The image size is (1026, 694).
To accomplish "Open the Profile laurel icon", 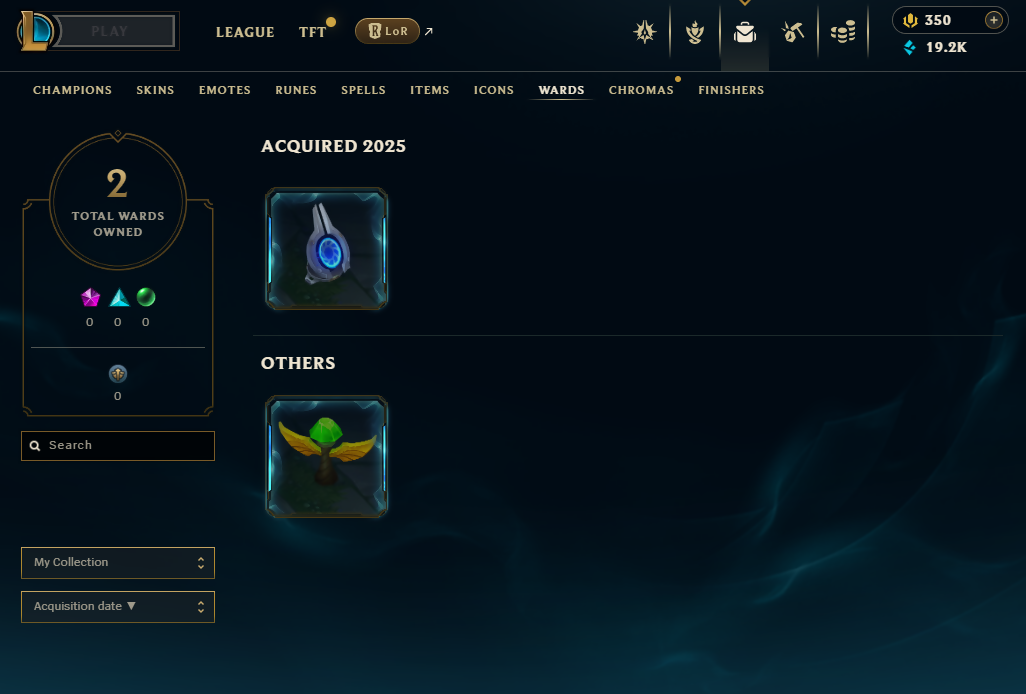I will [x=695, y=32].
